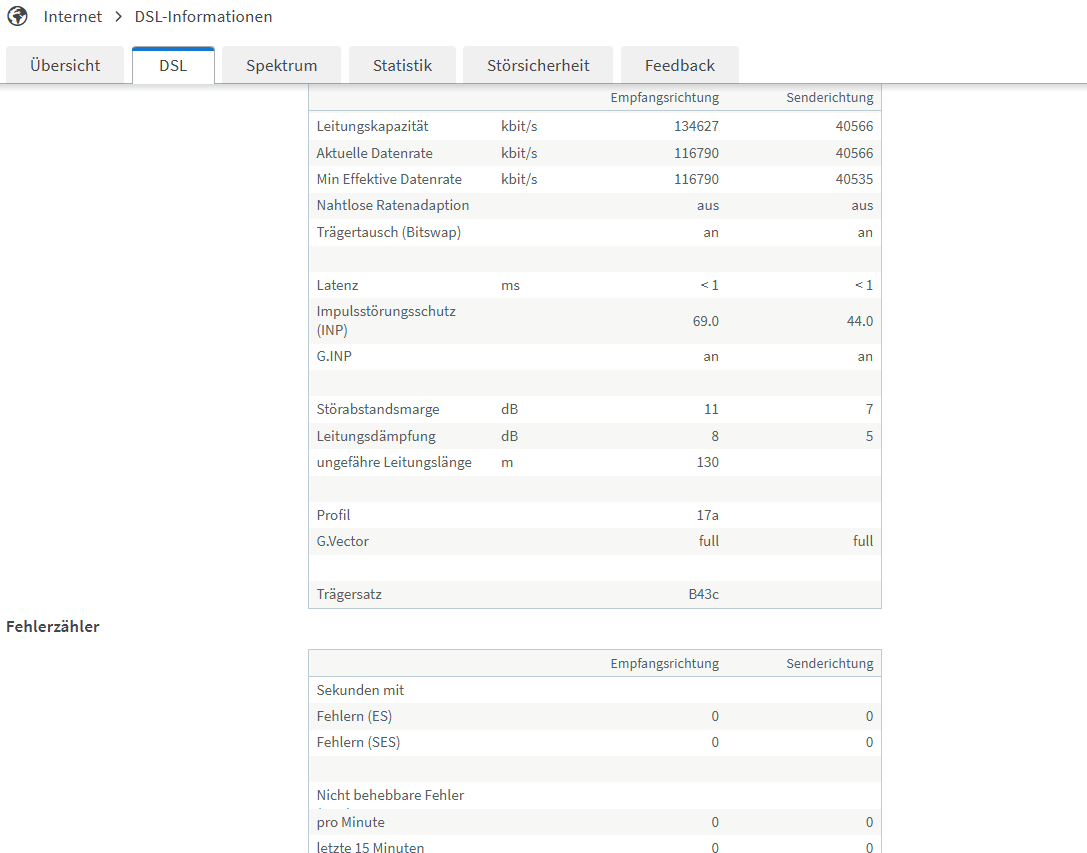Click the Leitungsdämpfung label
Screen dimensions: 1087x853
[376, 436]
